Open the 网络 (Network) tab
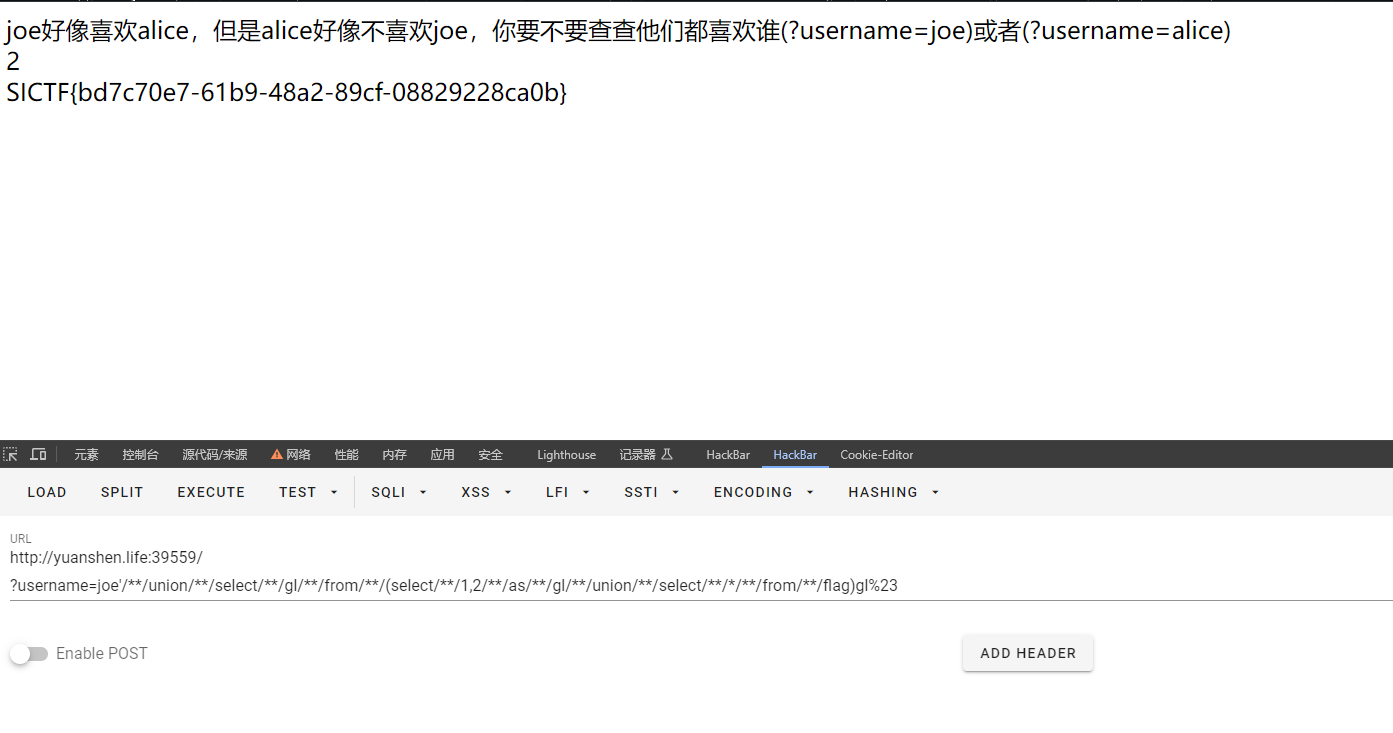The height and width of the screenshot is (733, 1393). 291,454
